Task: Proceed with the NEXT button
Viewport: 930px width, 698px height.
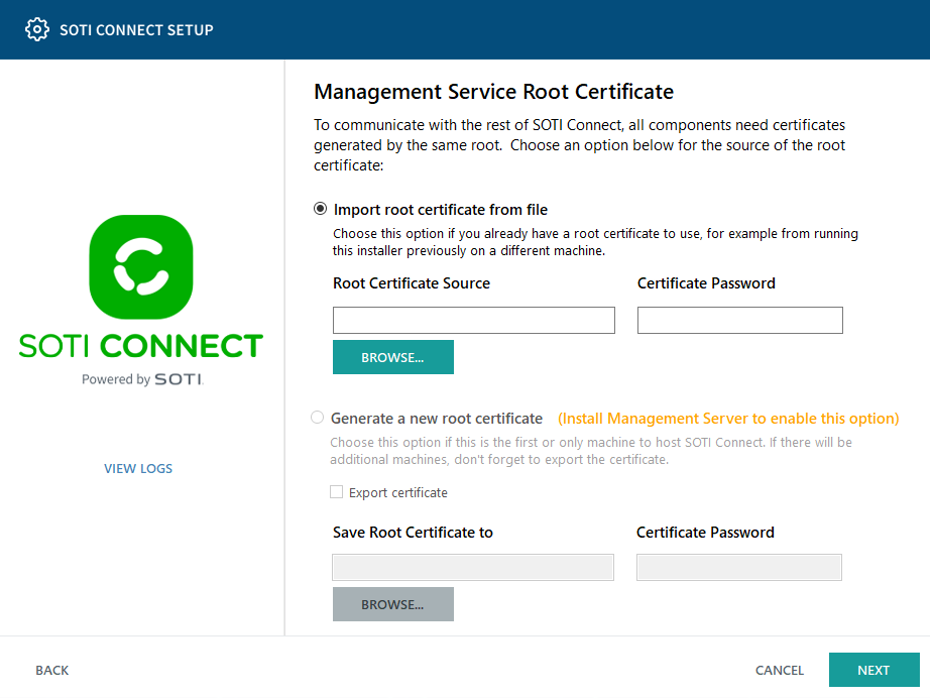Action: tap(874, 670)
